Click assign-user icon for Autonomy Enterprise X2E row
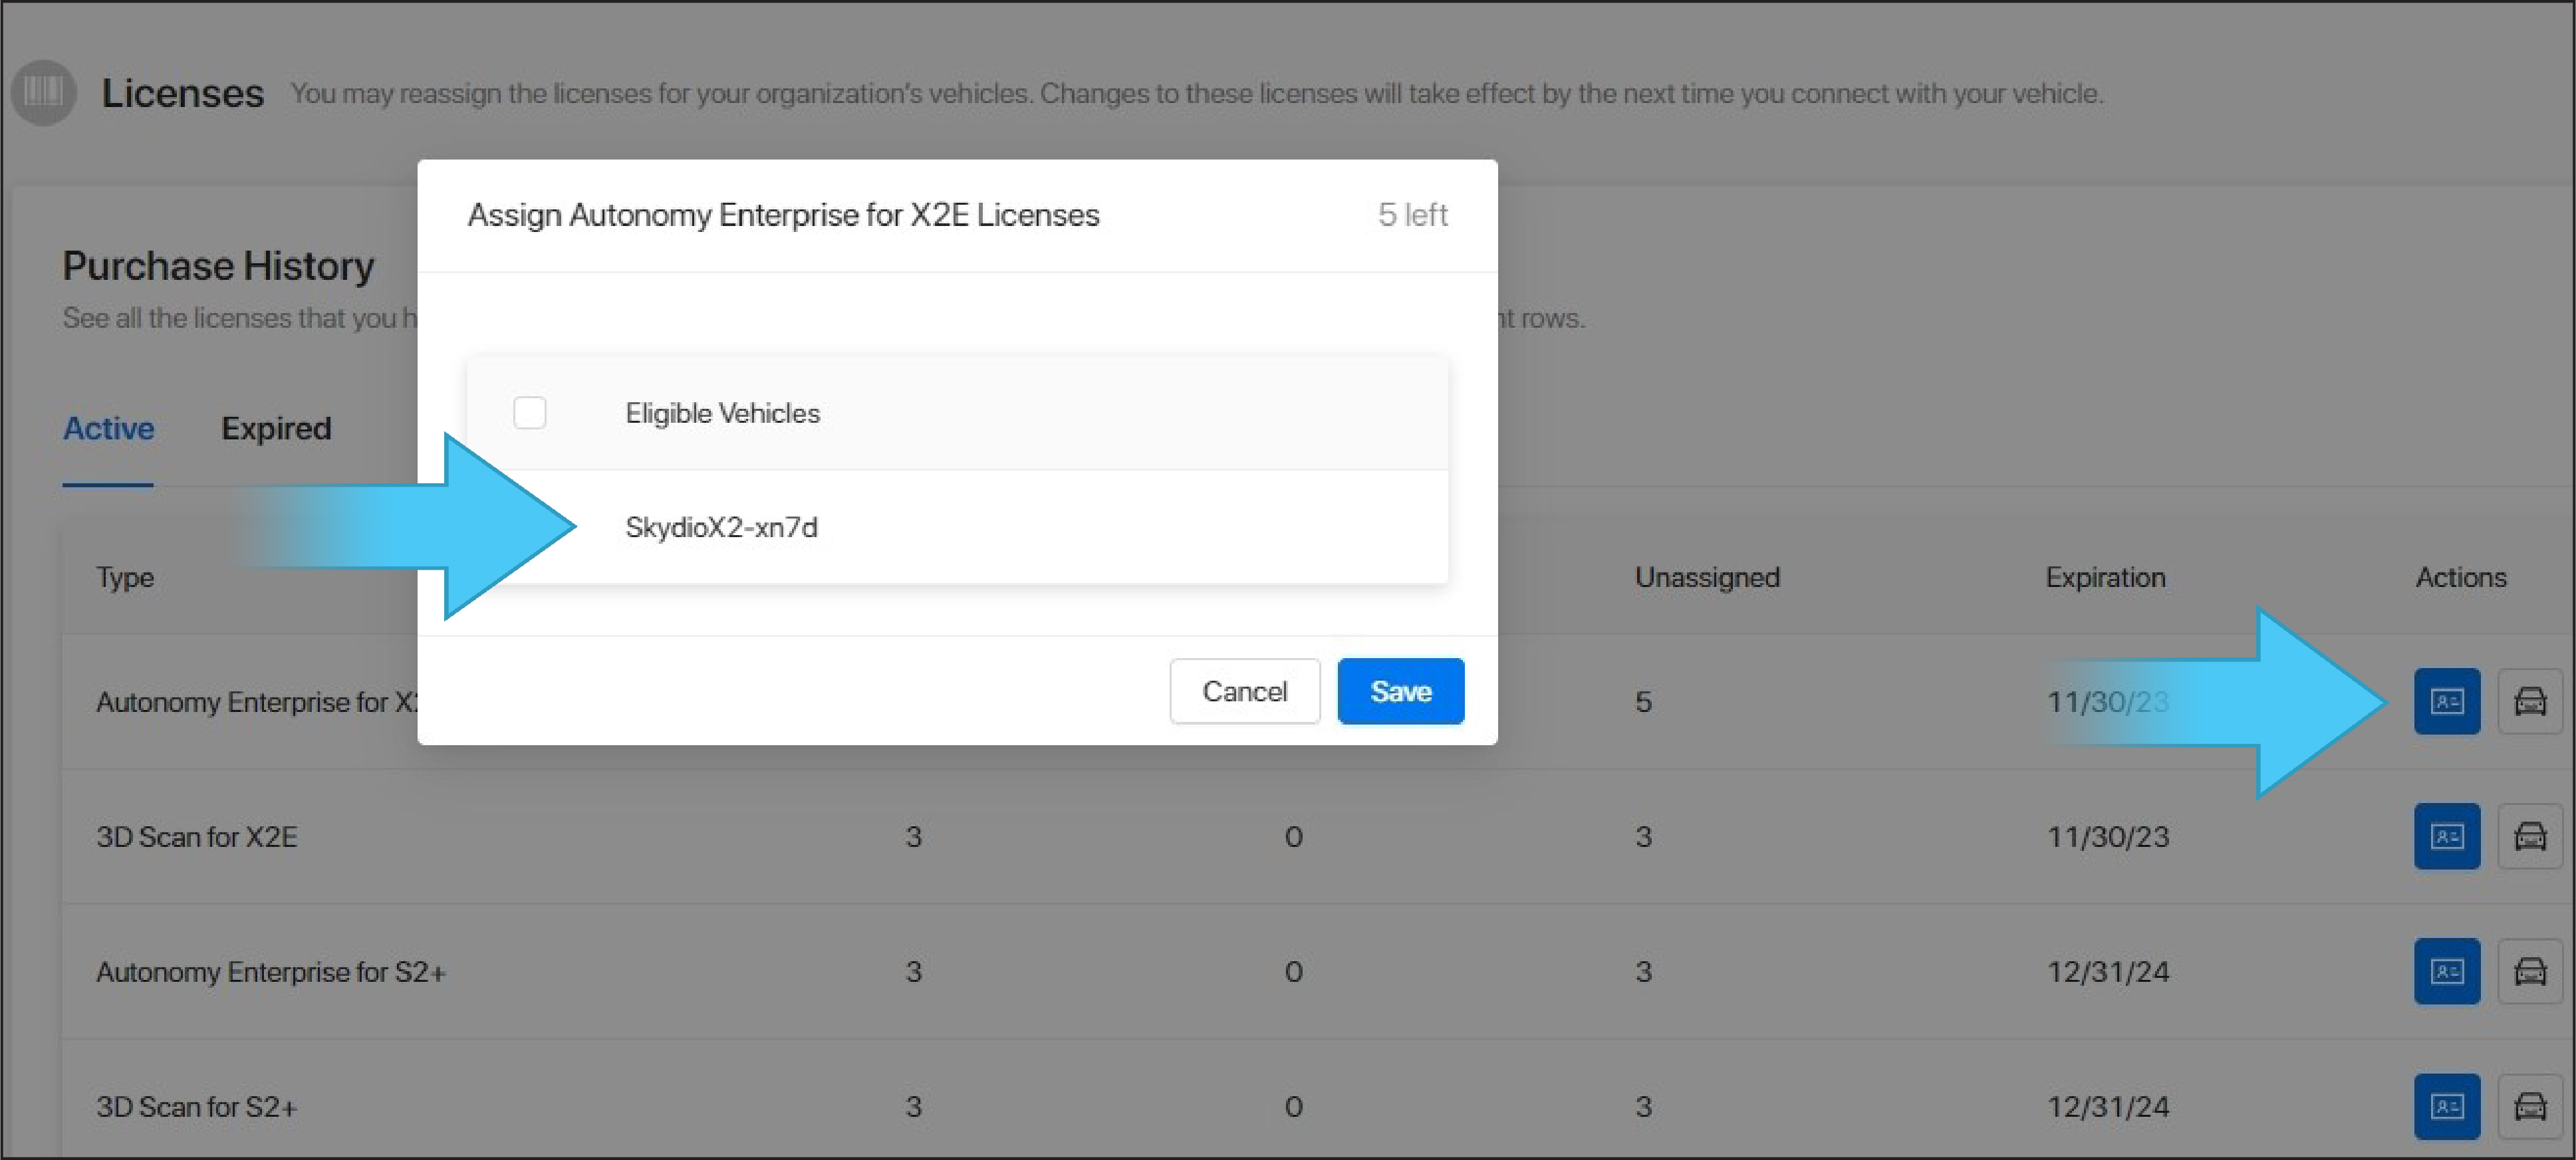The image size is (2576, 1160). [2446, 701]
